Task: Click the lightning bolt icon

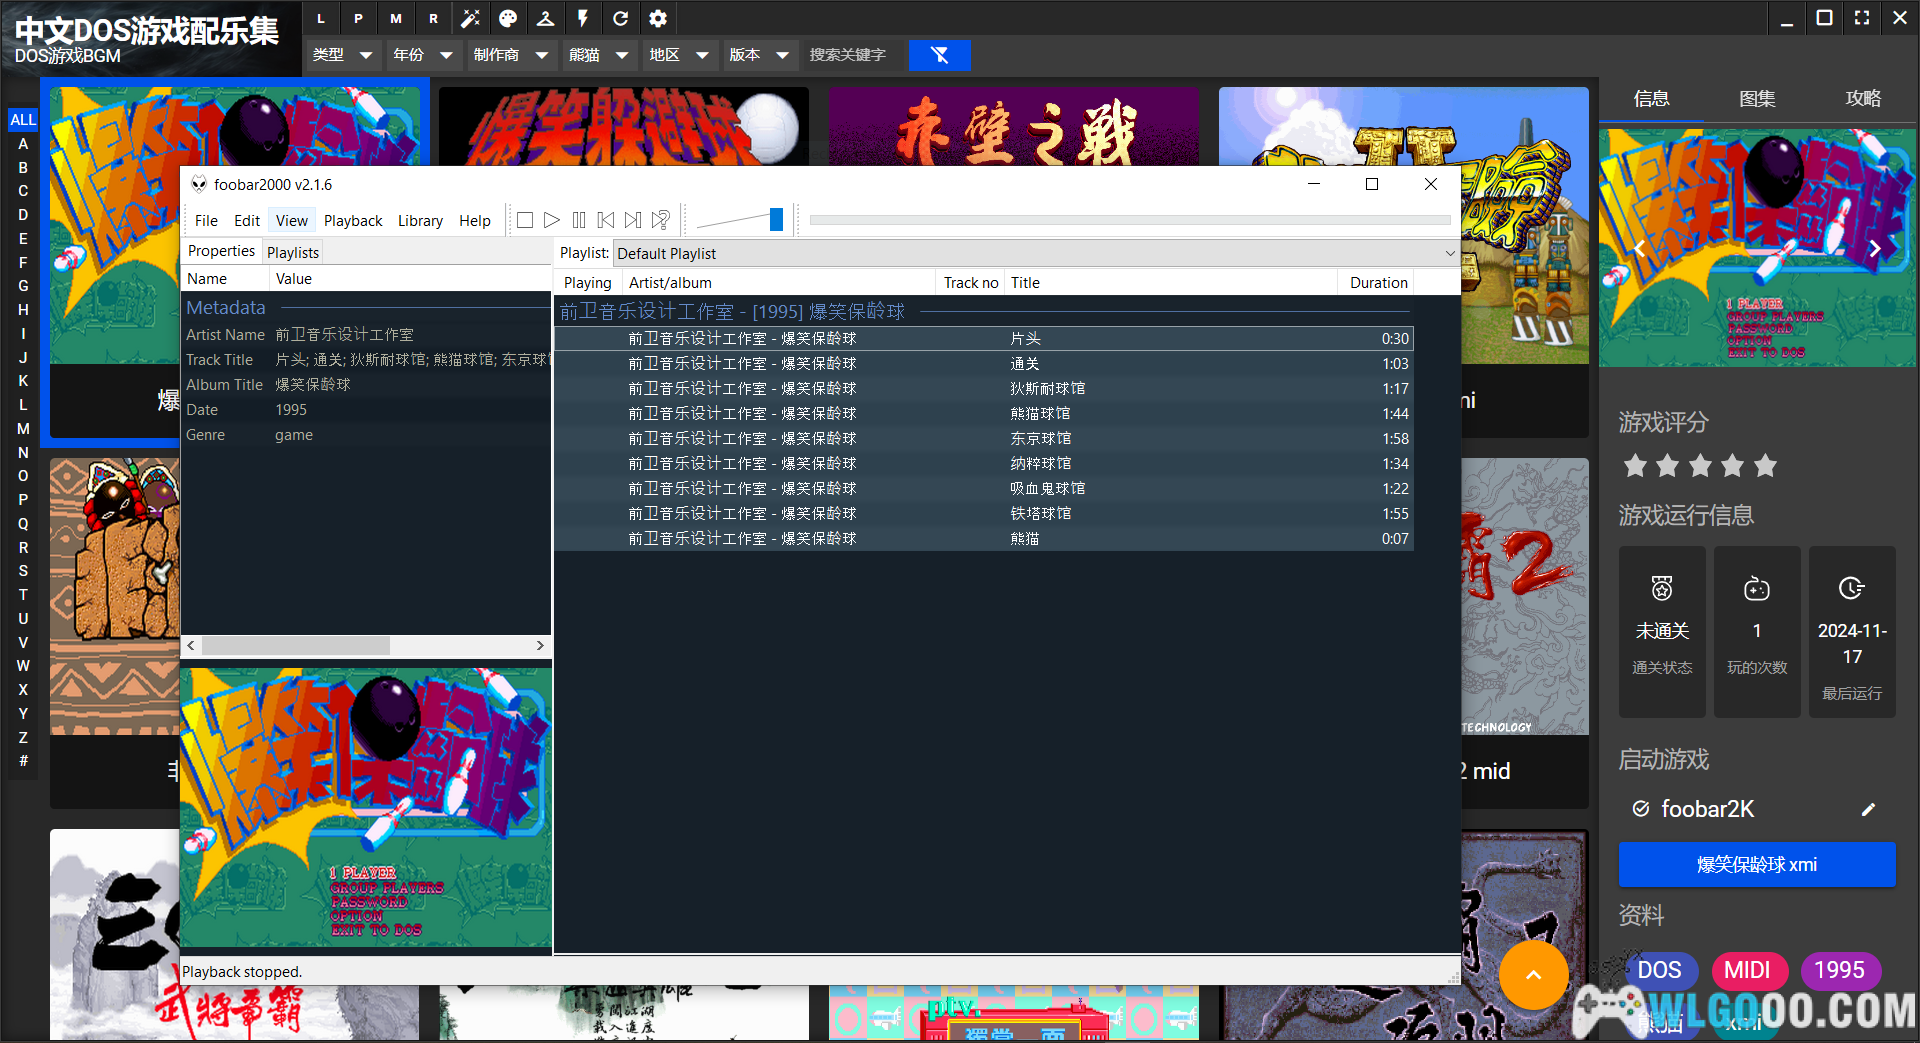Action: pyautogui.click(x=583, y=18)
